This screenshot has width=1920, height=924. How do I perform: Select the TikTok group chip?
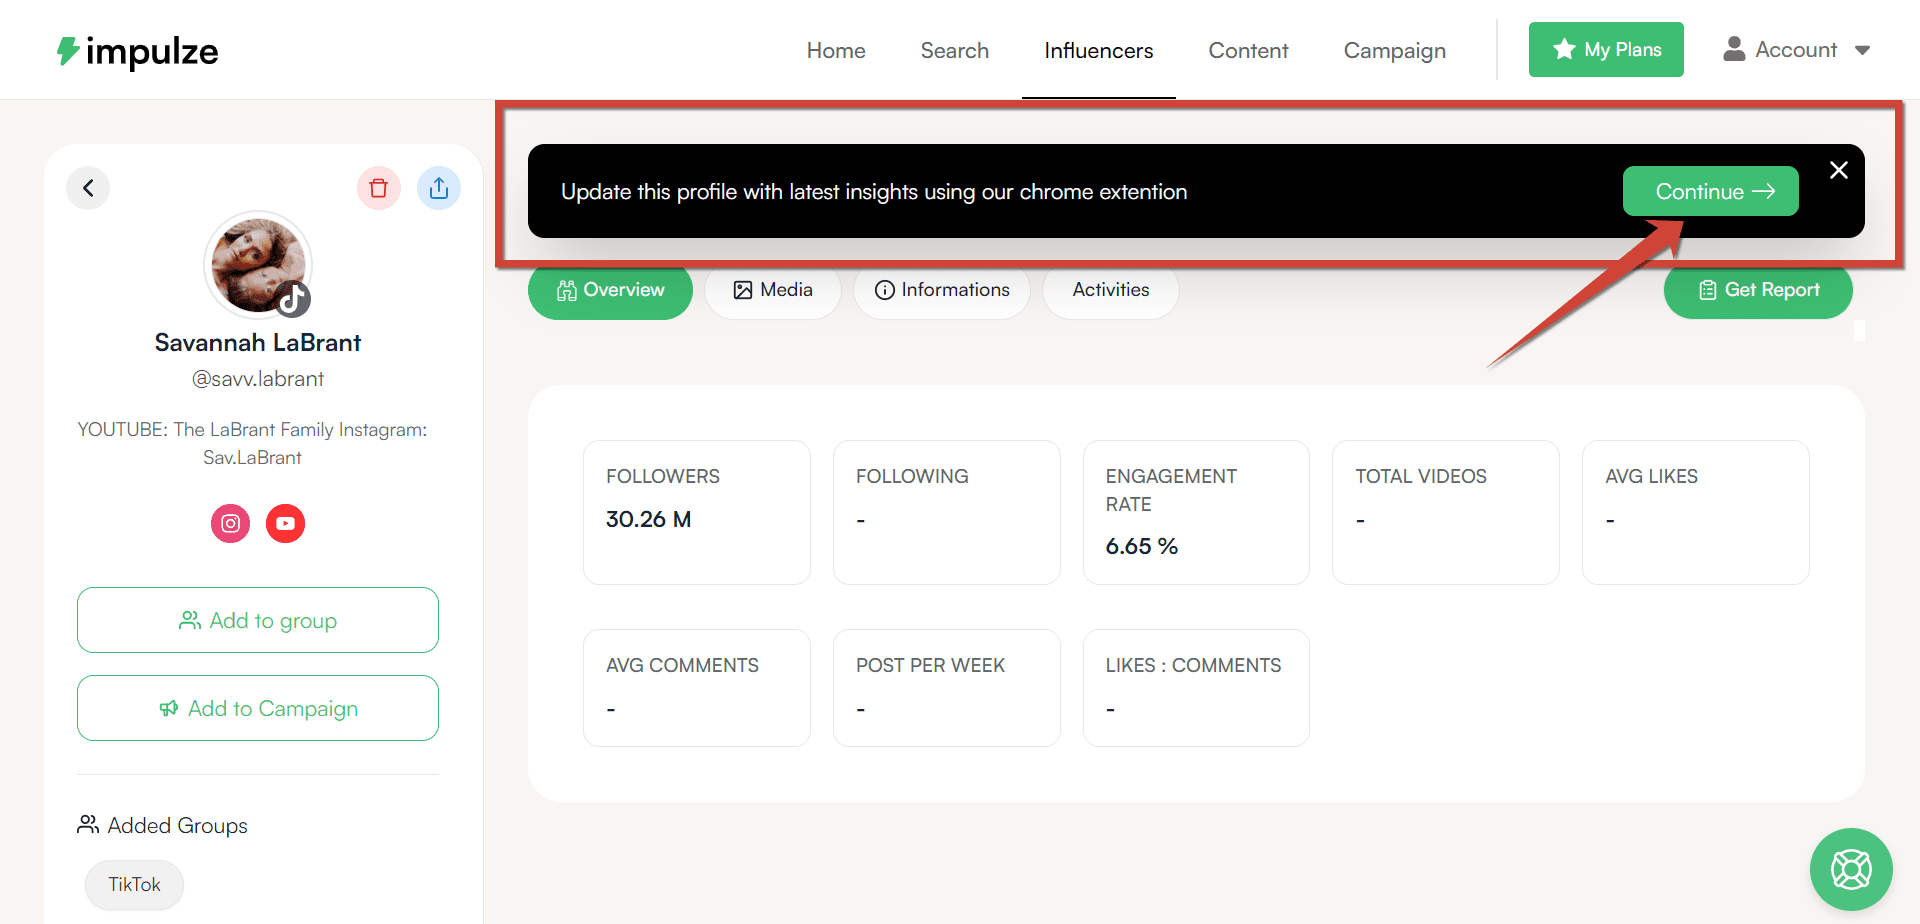[134, 885]
